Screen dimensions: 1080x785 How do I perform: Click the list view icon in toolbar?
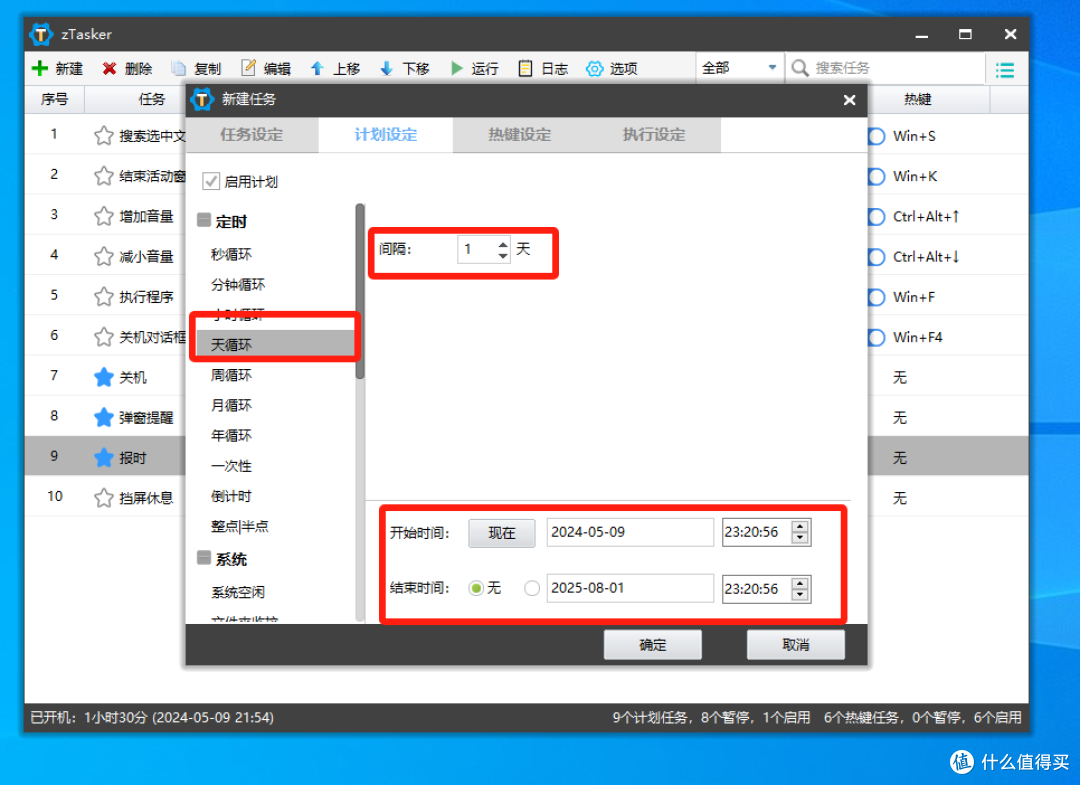pos(1005,70)
